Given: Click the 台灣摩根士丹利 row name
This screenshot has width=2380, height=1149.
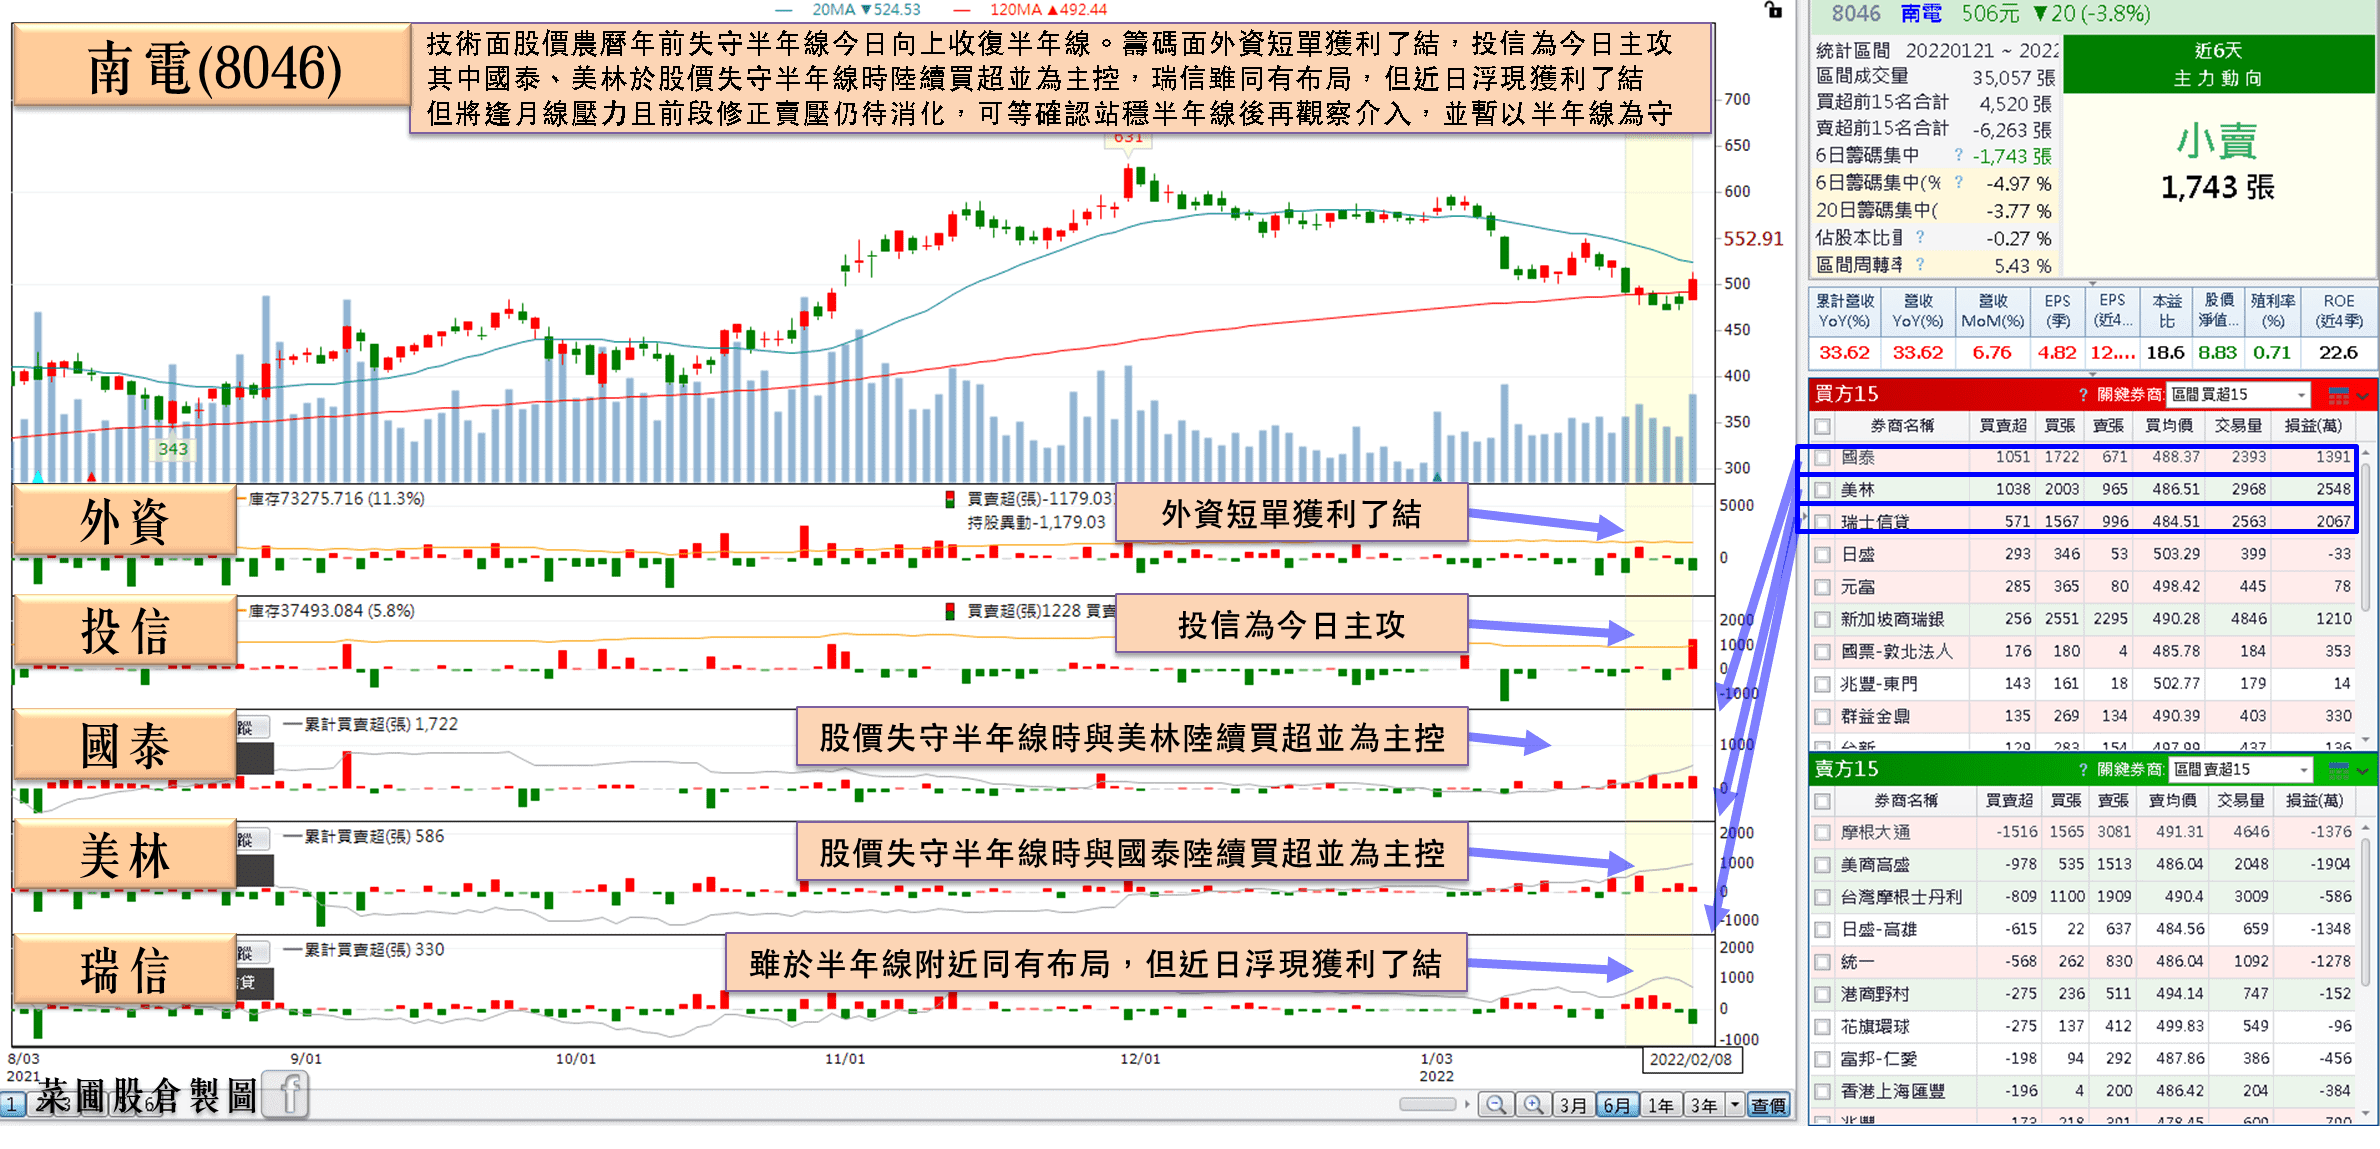Looking at the screenshot, I should pyautogui.click(x=1901, y=898).
